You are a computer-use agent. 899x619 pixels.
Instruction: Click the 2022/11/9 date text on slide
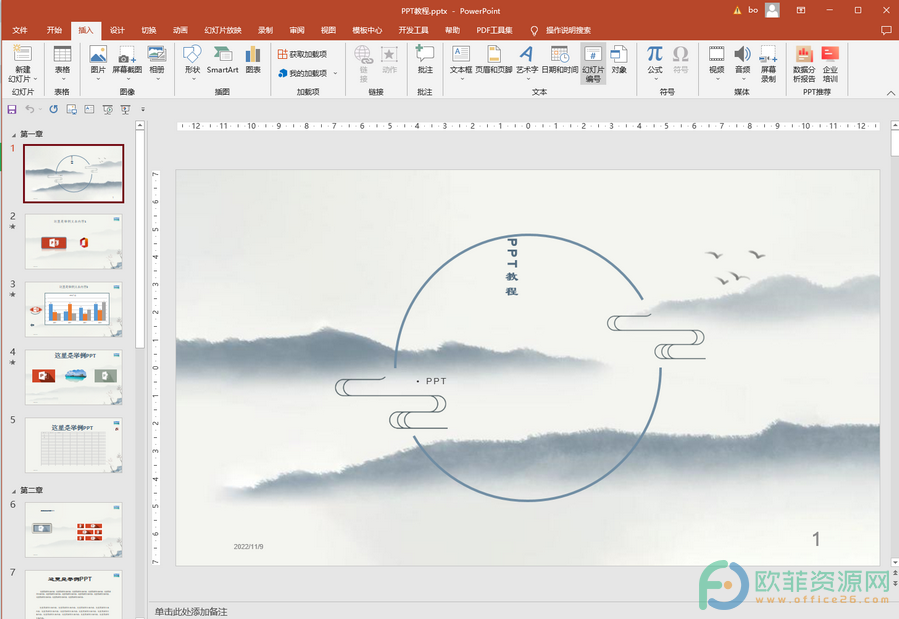[248, 547]
